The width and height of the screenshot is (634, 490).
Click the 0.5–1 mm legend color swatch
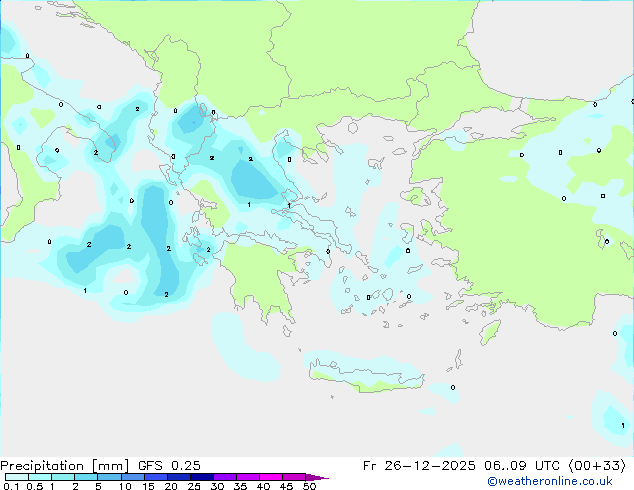coord(40,477)
